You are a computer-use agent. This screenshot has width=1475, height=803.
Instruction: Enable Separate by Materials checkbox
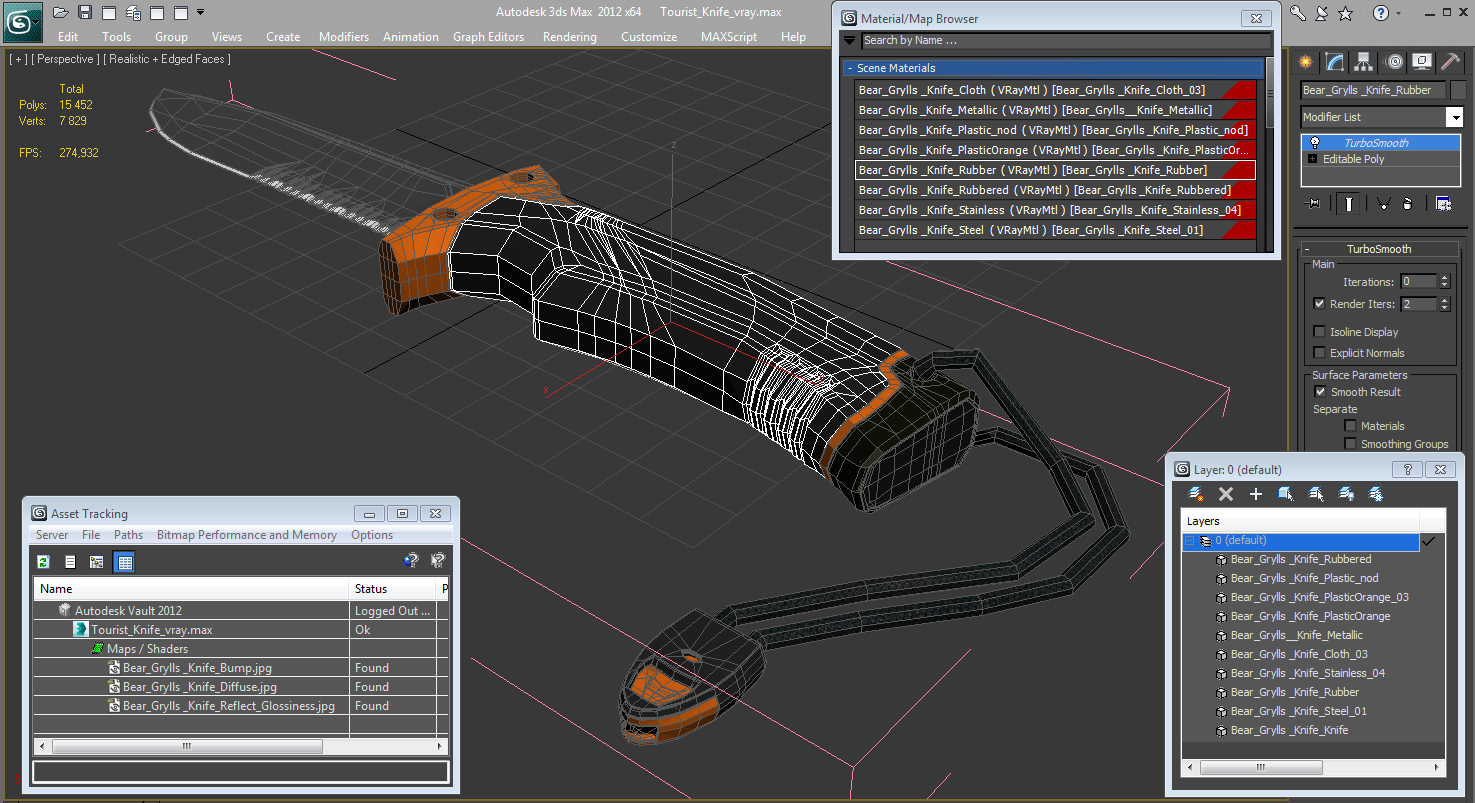(x=1350, y=426)
